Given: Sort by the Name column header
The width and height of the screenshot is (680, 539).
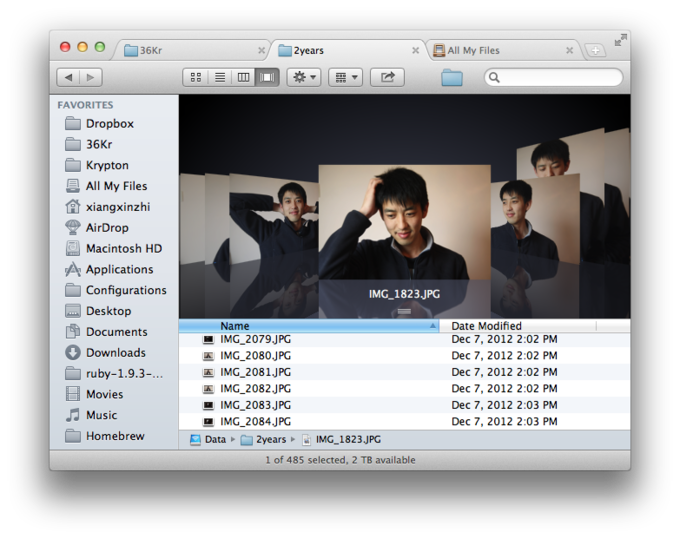Looking at the screenshot, I should point(309,326).
